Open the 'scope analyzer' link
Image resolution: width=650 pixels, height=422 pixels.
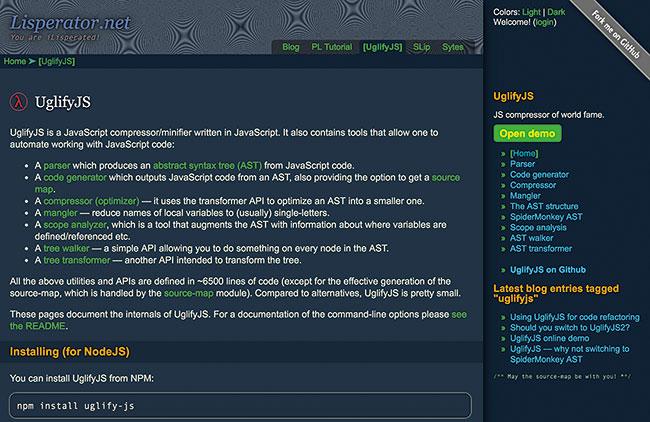pos(75,225)
